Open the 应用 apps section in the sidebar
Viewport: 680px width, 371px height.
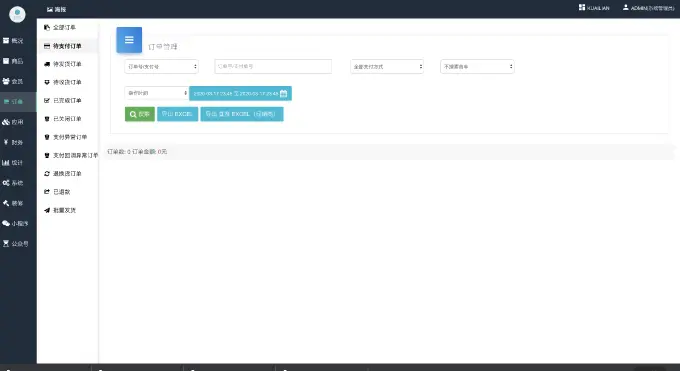coord(13,122)
